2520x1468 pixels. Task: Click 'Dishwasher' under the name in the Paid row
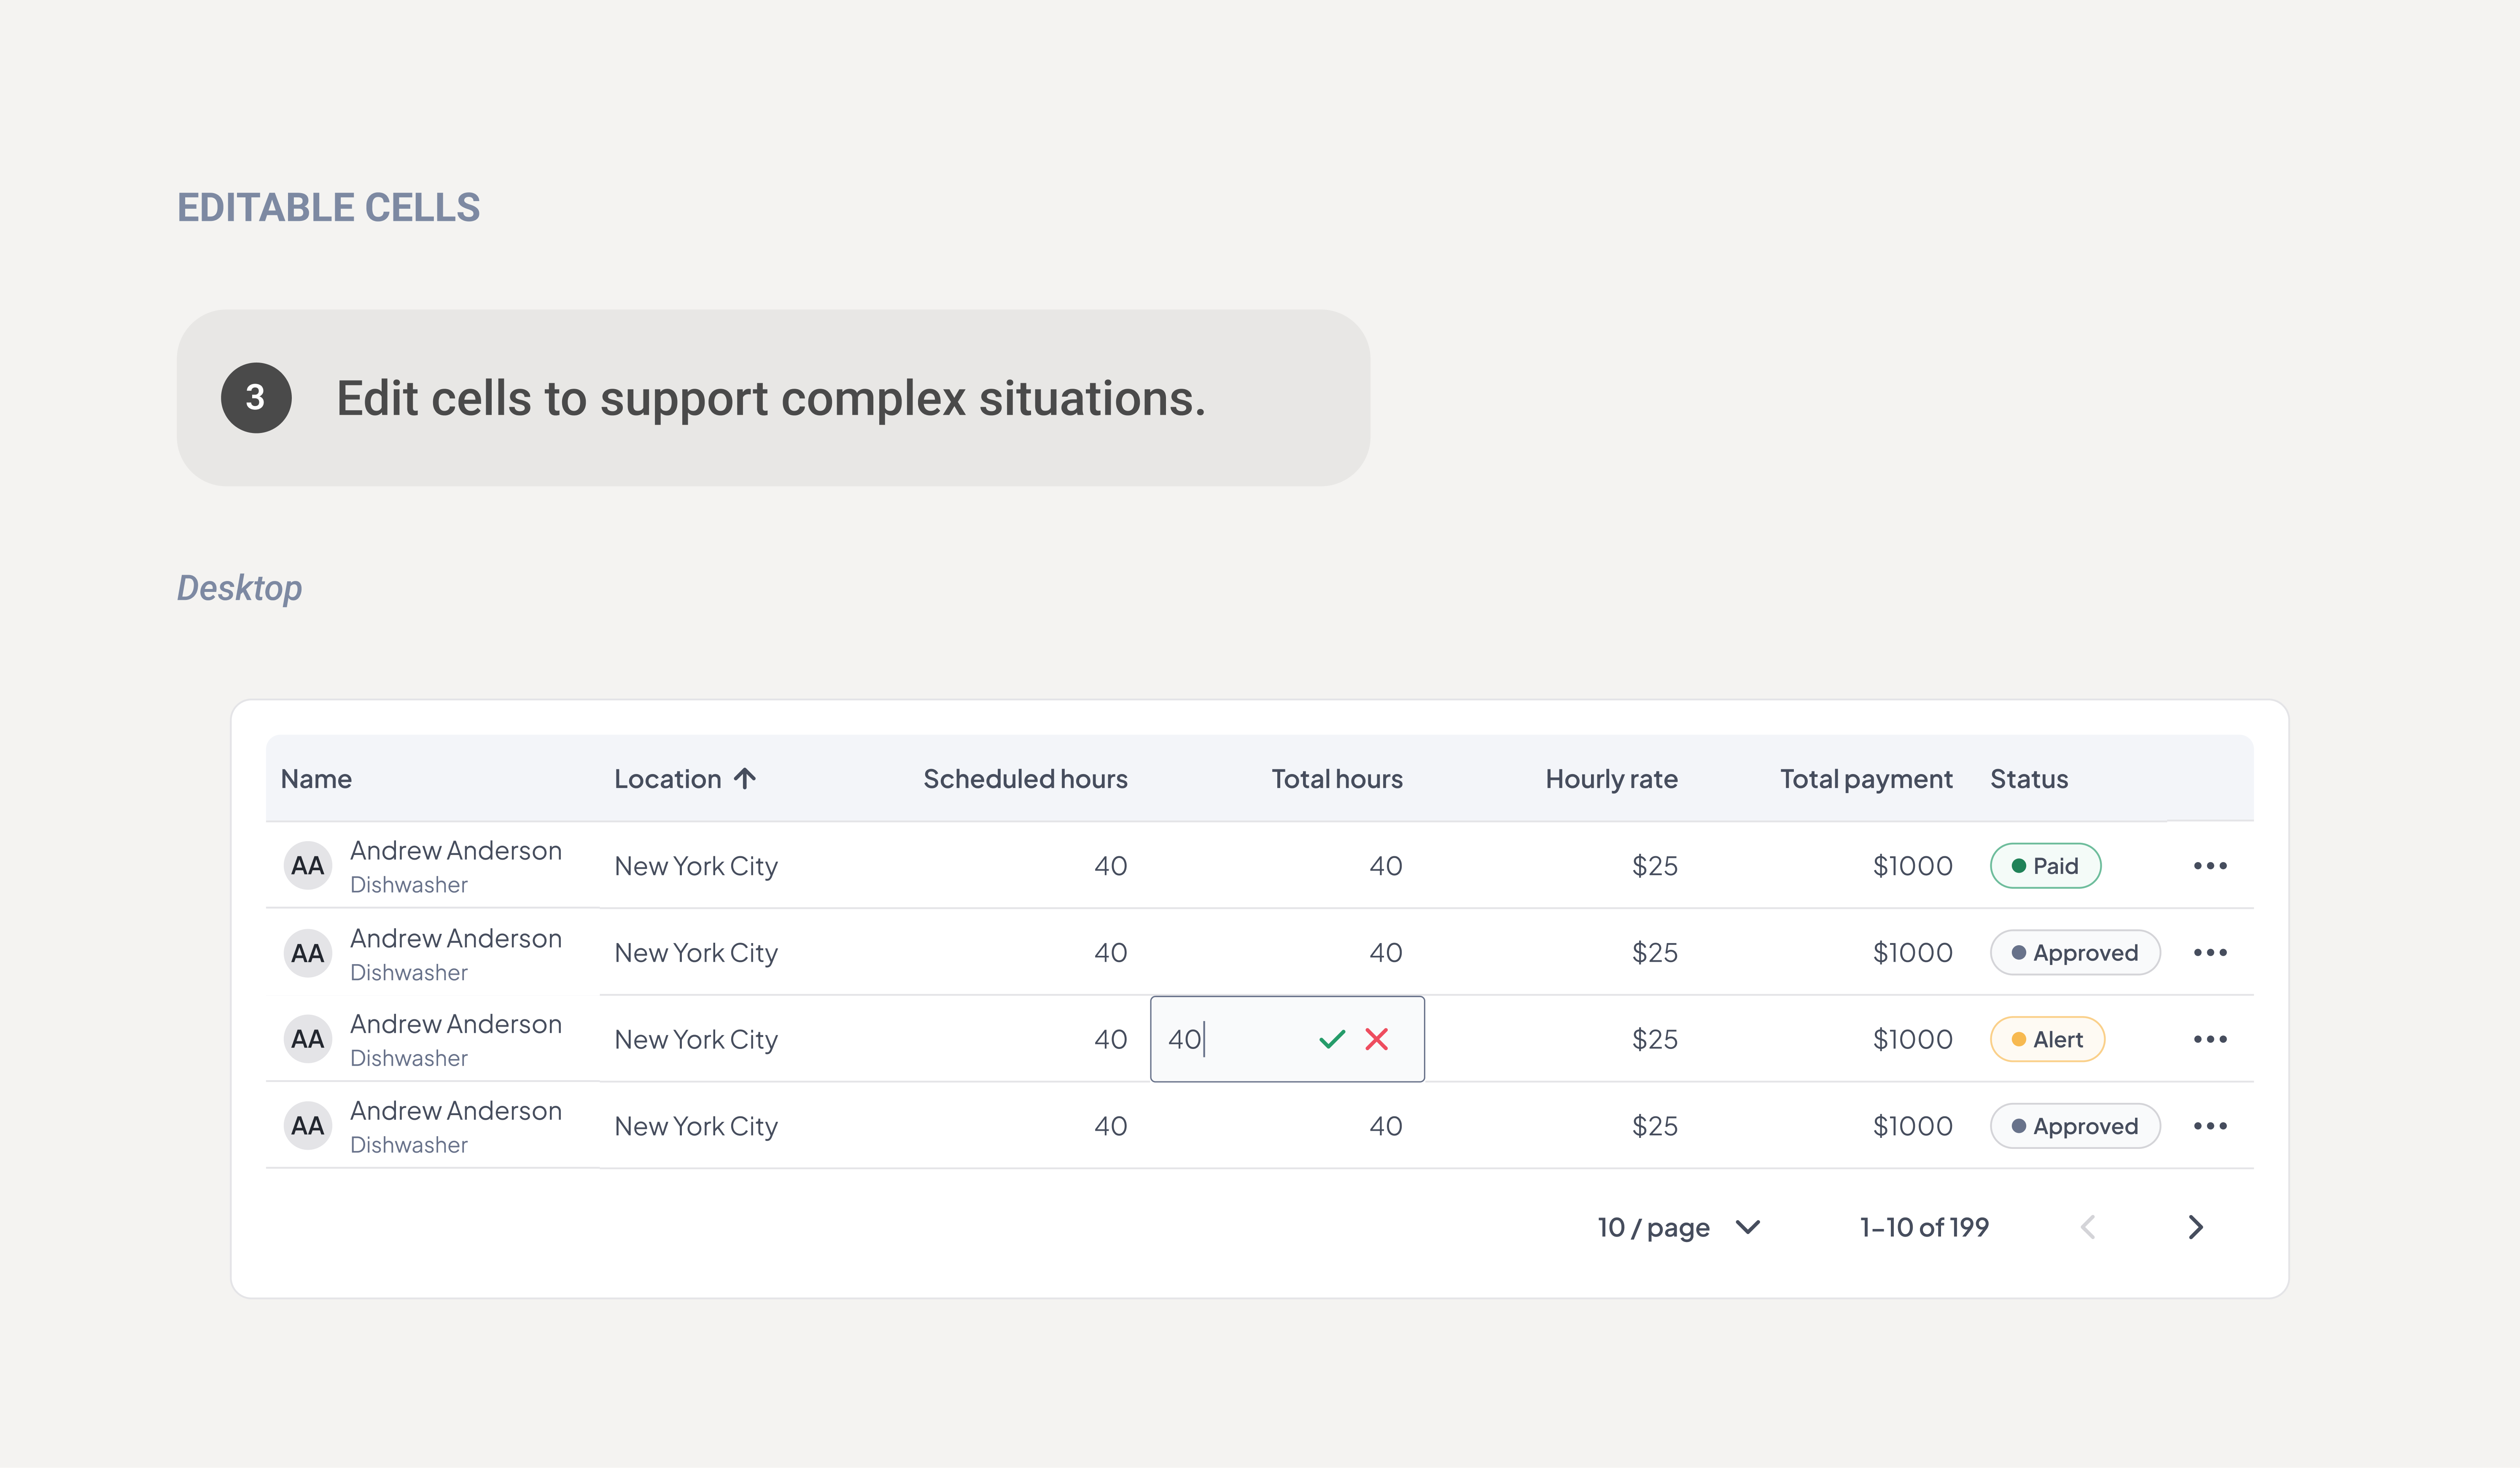tap(409, 885)
